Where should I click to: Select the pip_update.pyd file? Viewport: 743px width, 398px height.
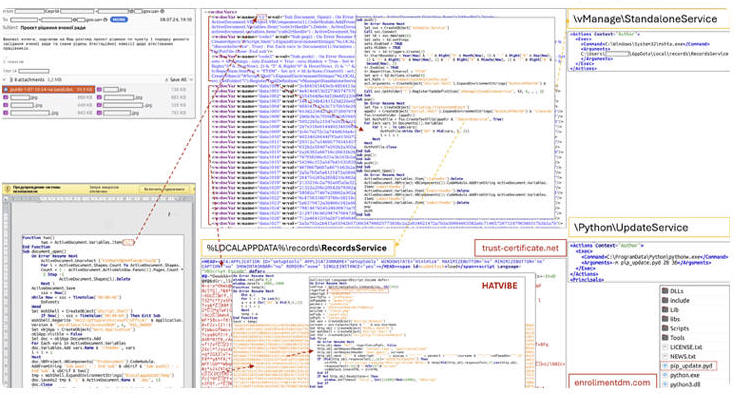(x=689, y=366)
